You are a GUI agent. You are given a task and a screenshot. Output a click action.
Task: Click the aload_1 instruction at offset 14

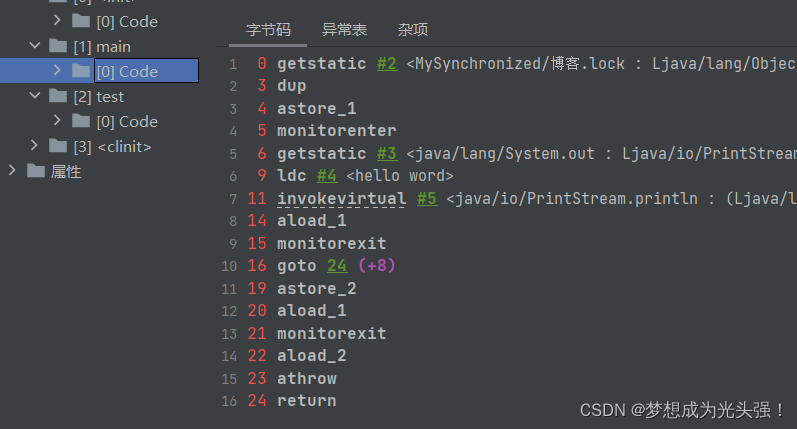312,221
